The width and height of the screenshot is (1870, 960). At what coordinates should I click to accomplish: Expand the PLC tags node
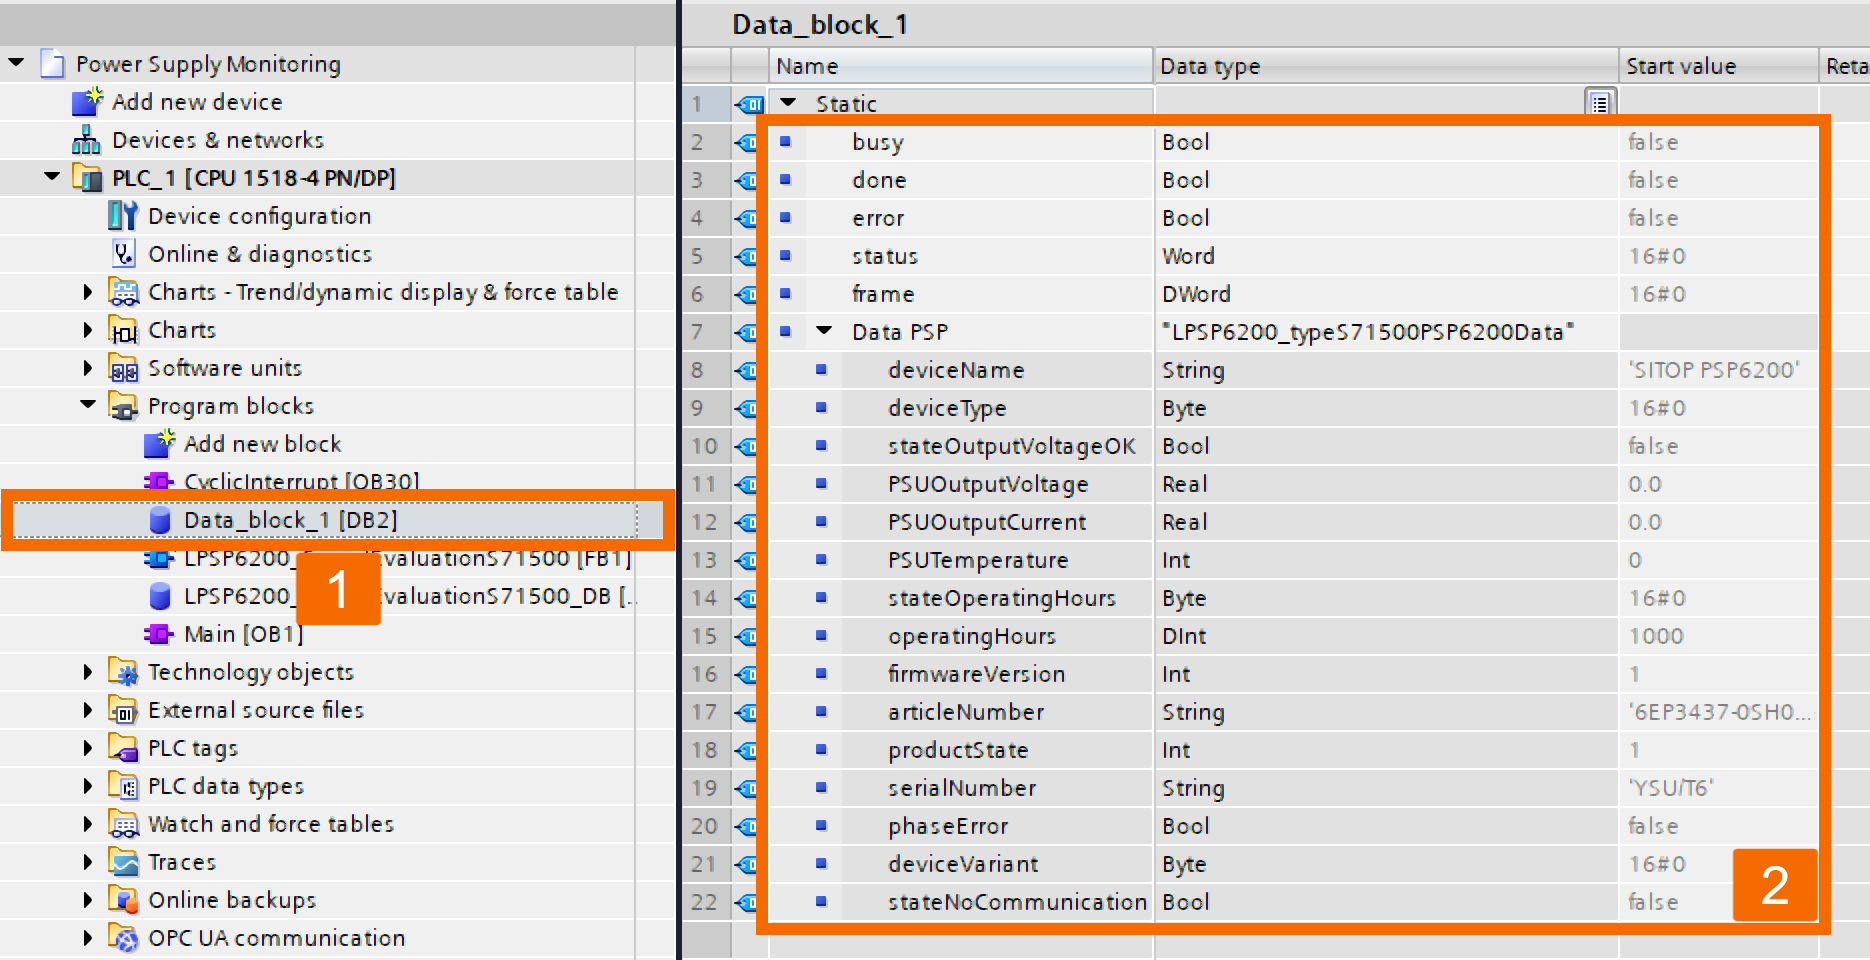click(x=88, y=748)
